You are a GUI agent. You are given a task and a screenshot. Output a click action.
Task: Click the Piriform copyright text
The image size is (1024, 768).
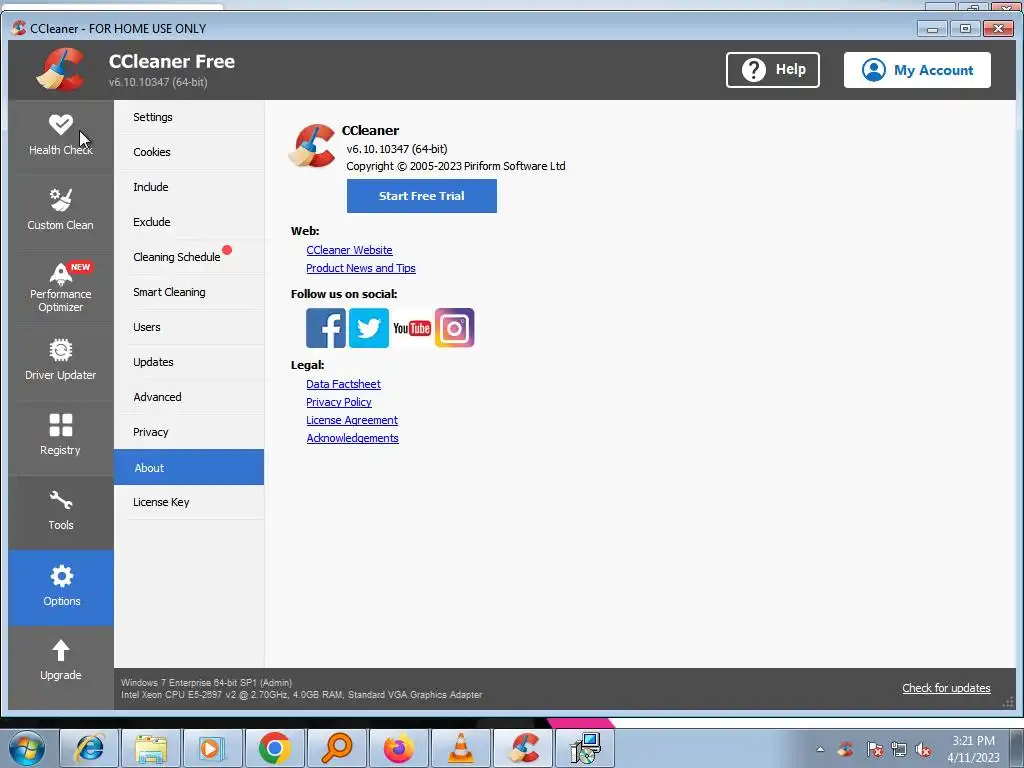[x=456, y=167]
